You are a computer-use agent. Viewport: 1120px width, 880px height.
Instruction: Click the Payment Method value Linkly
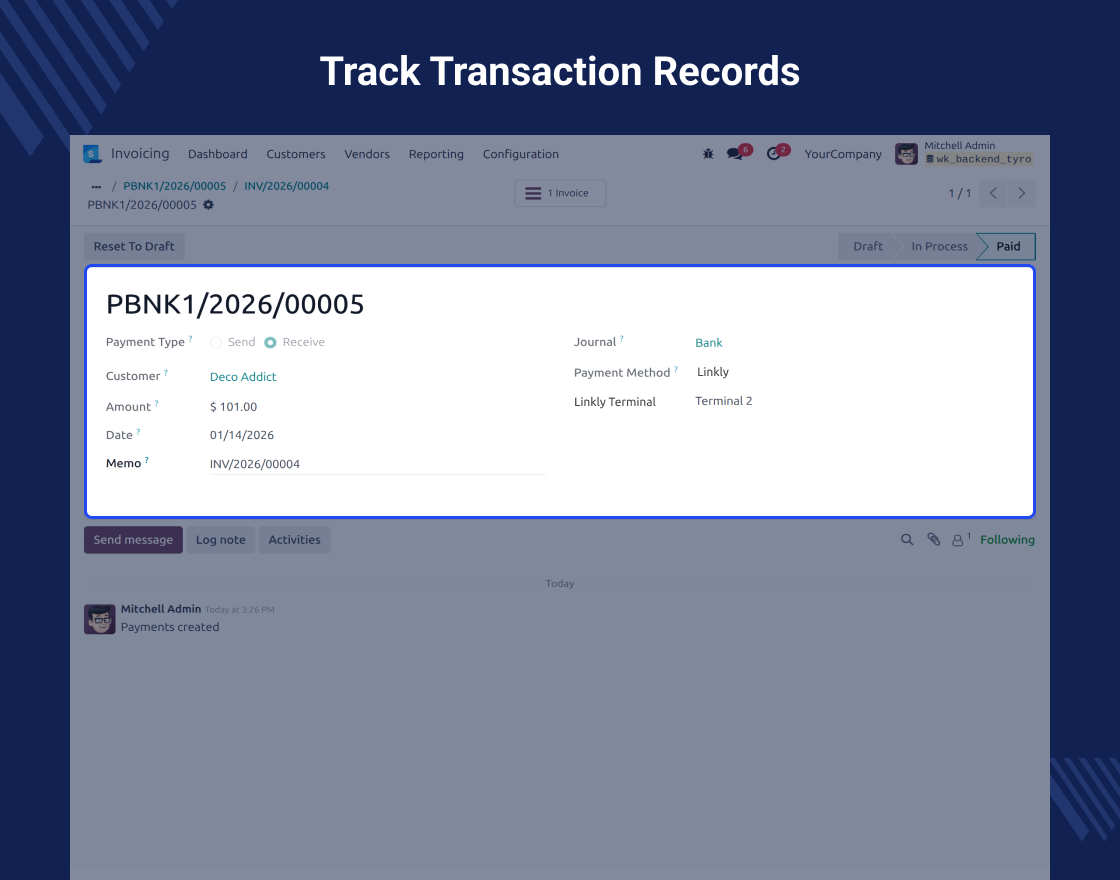click(x=713, y=372)
